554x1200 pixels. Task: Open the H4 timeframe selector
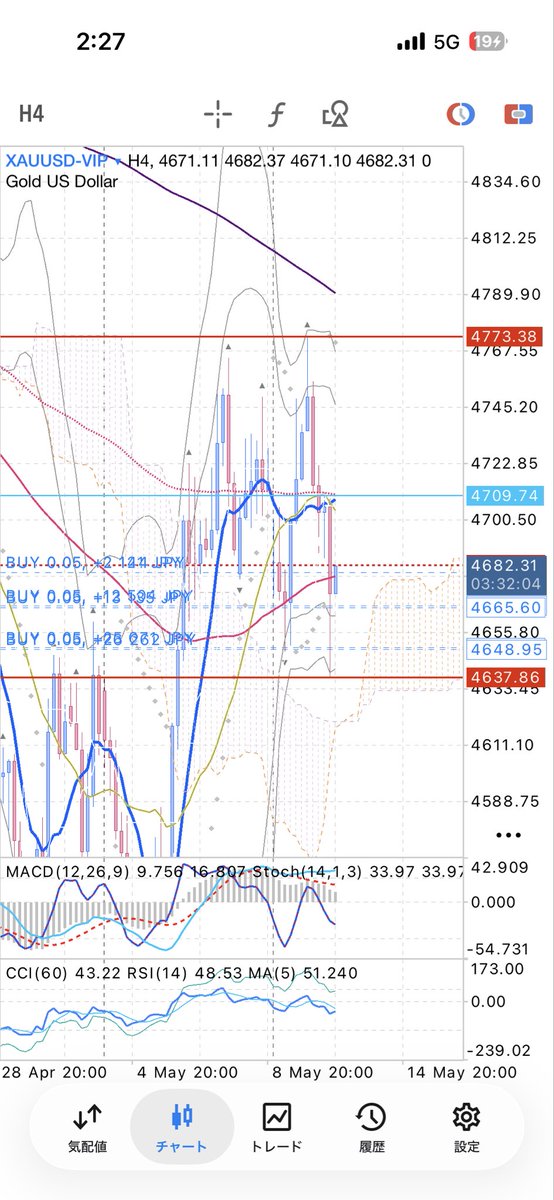click(x=32, y=116)
